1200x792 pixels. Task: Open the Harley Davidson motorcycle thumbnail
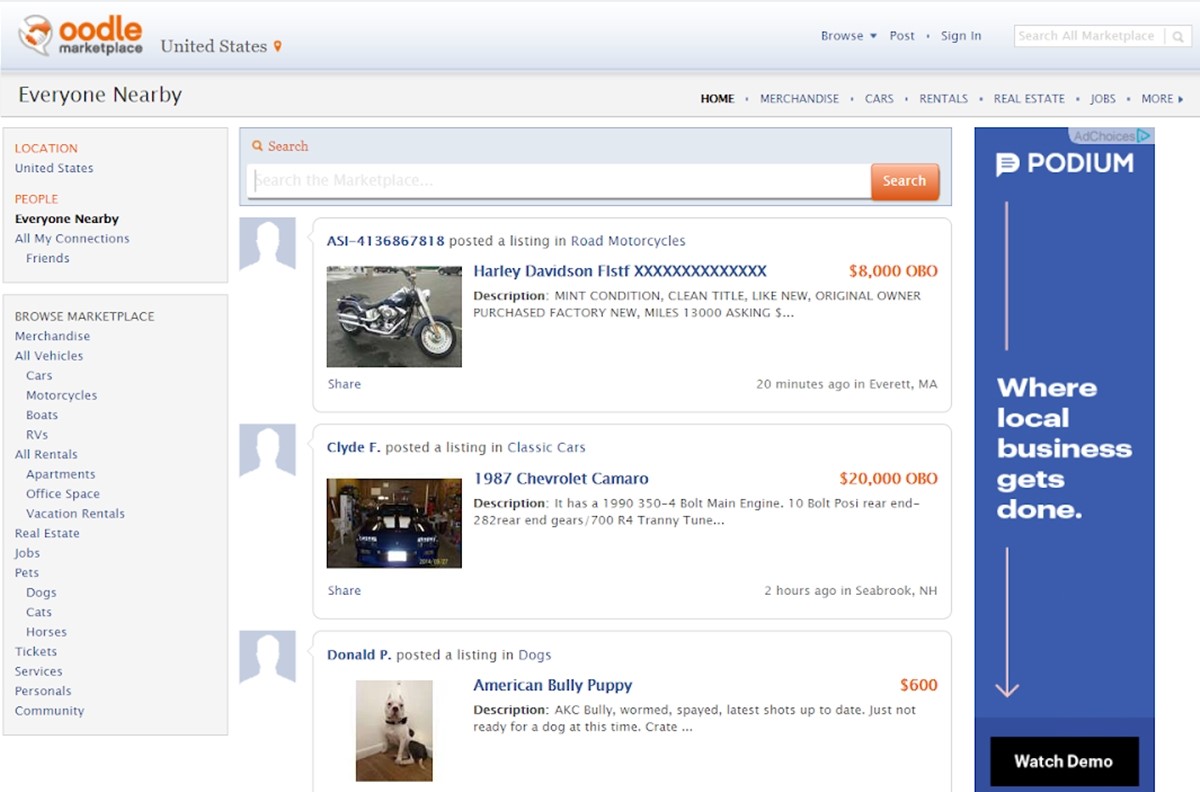click(x=394, y=316)
